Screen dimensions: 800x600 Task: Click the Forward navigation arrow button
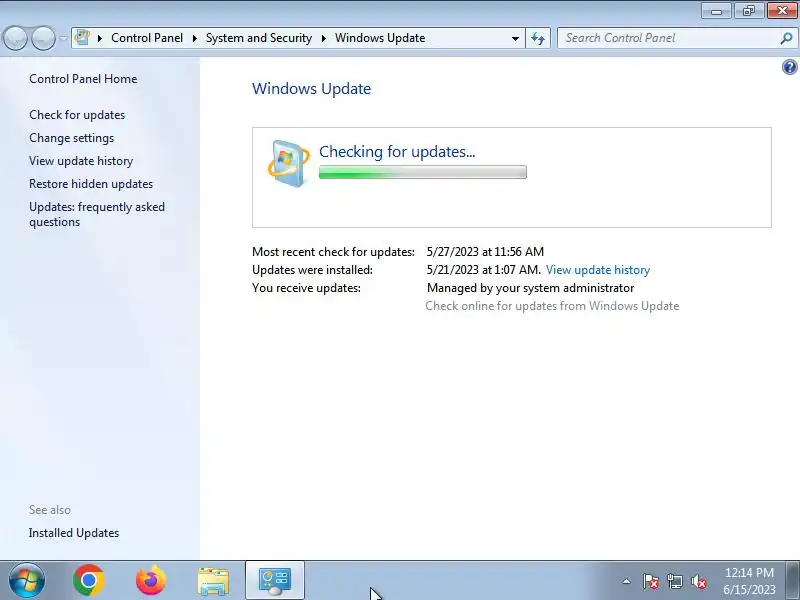coord(44,38)
